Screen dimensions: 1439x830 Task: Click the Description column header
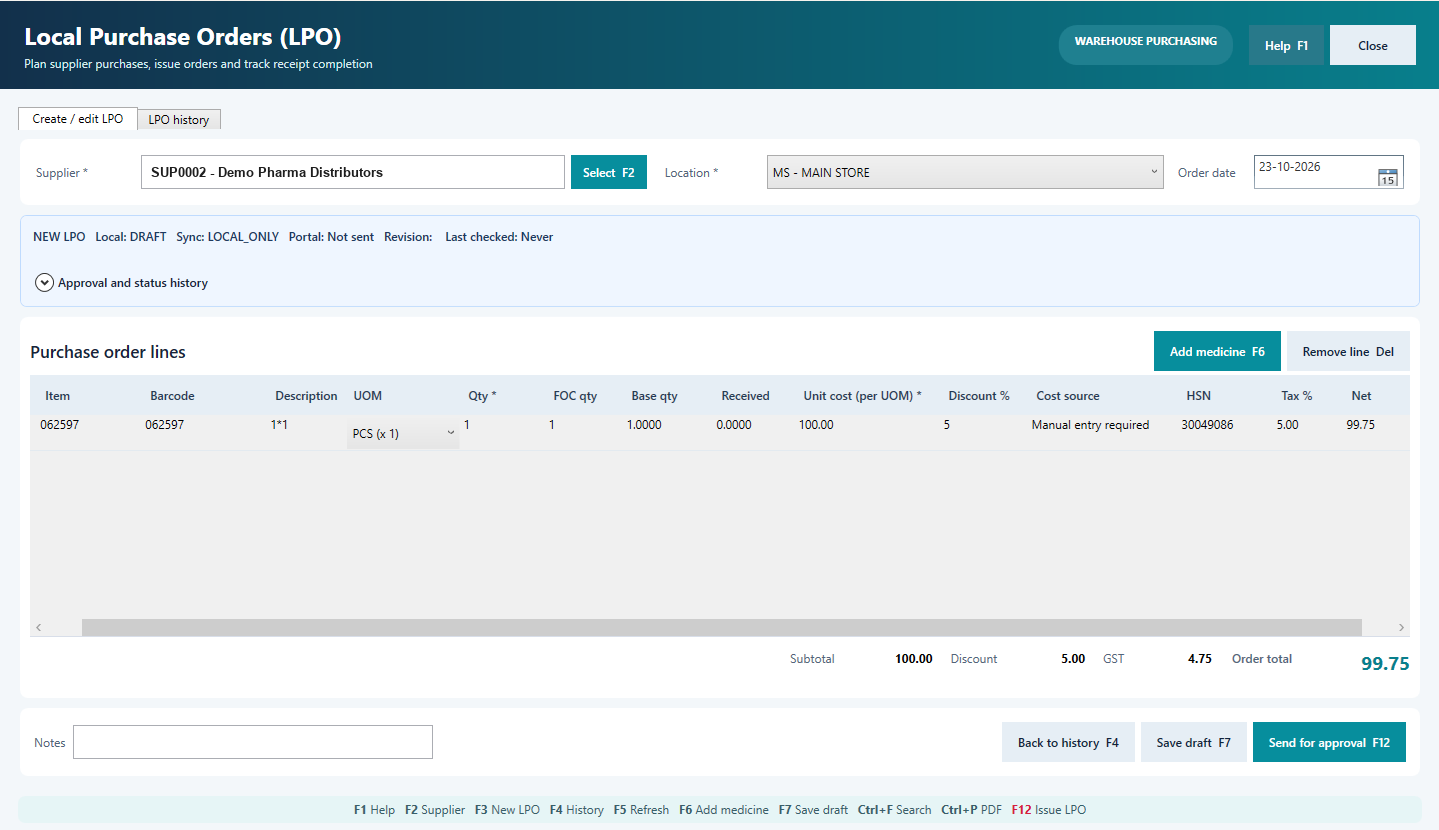[x=306, y=396]
